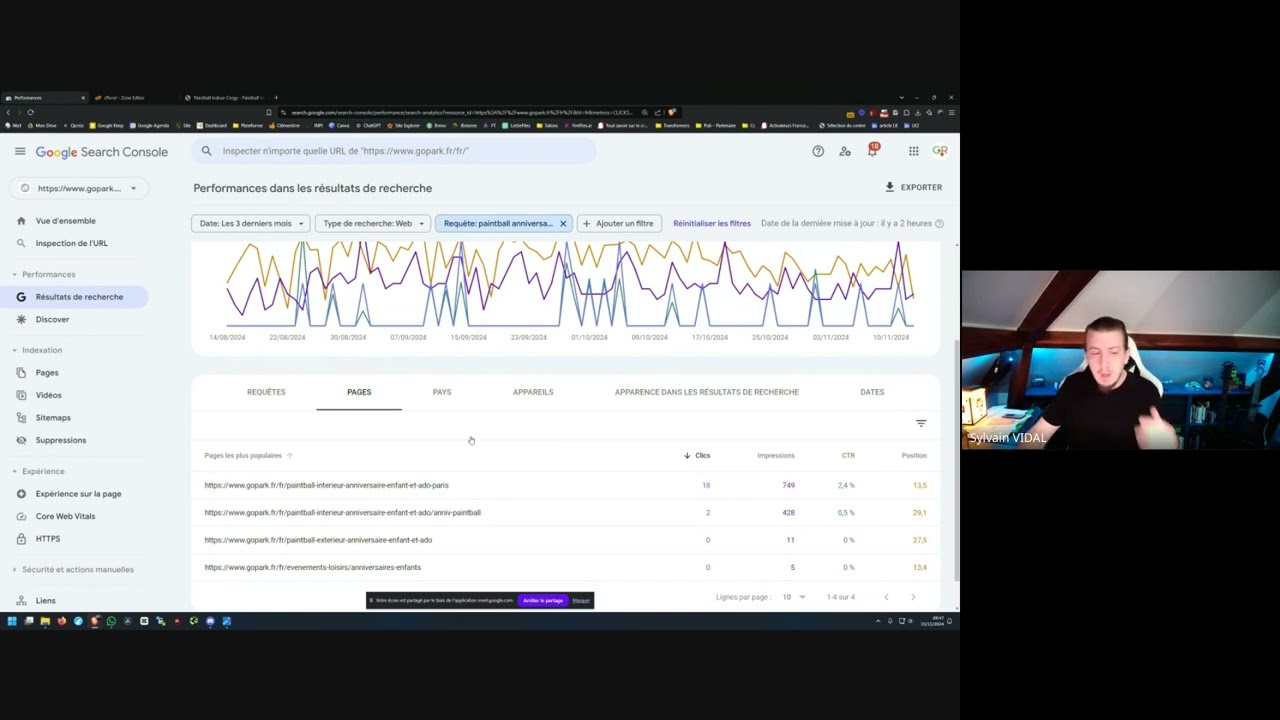Click the Pages index icon
The image size is (1280, 720).
click(x=21, y=372)
